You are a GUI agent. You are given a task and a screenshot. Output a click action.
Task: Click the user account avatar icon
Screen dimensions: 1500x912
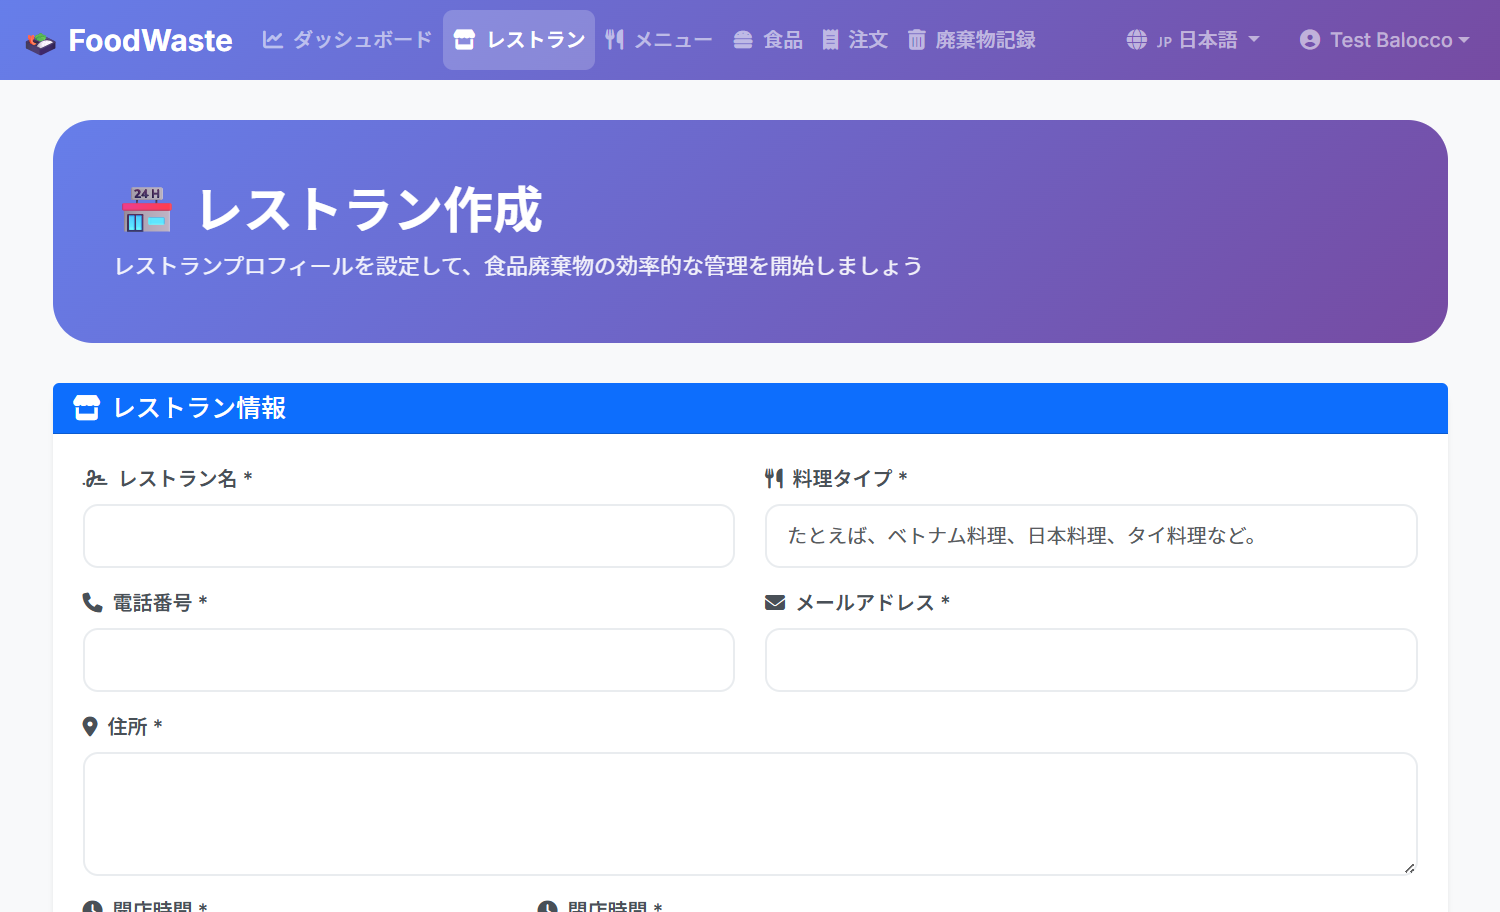(x=1310, y=40)
